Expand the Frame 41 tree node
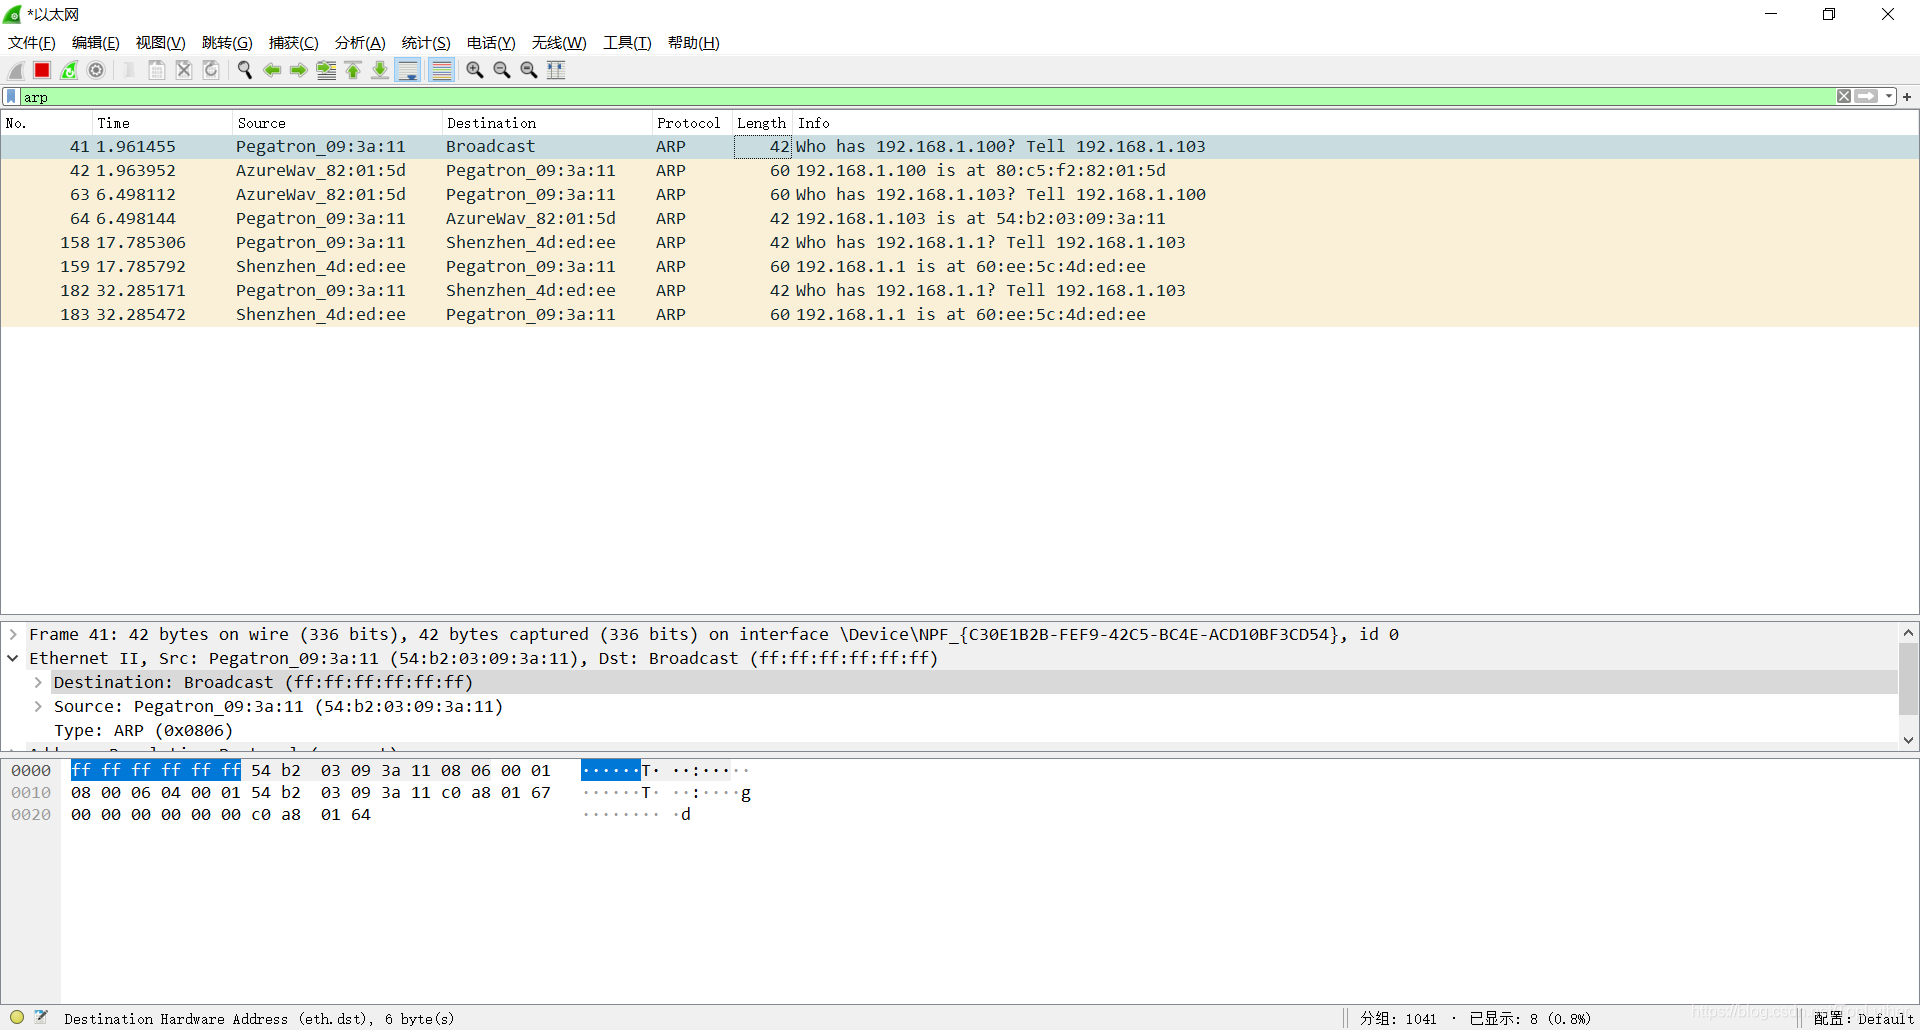Viewport: 1920px width, 1030px height. tap(13, 634)
